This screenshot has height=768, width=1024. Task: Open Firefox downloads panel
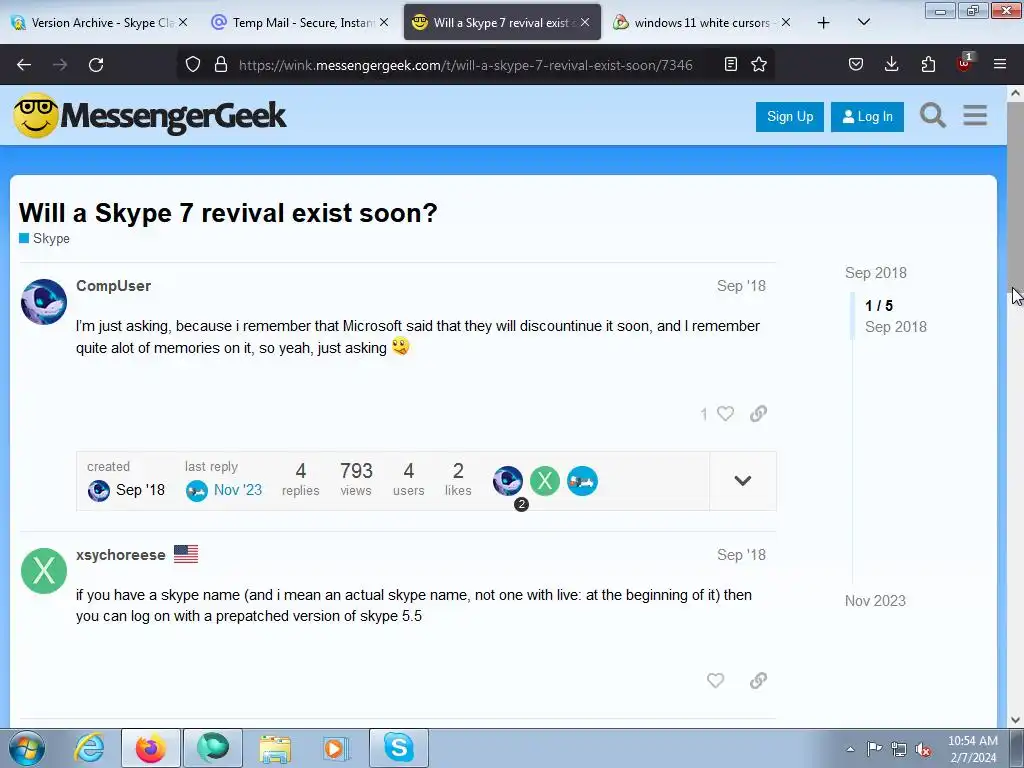click(x=891, y=64)
